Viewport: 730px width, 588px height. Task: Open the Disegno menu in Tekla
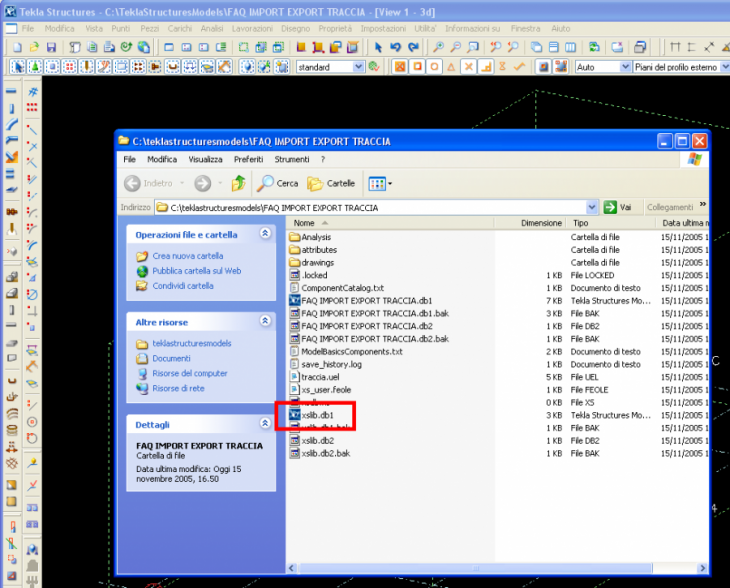click(295, 28)
